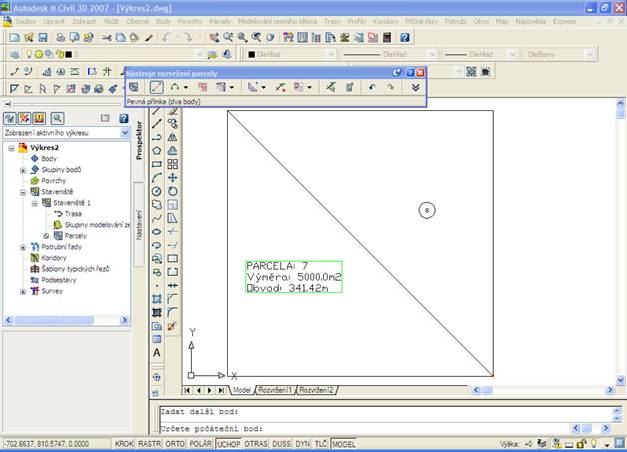The height and width of the screenshot is (452, 627).
Task: Toggle DYN dynamic input
Action: (303, 444)
